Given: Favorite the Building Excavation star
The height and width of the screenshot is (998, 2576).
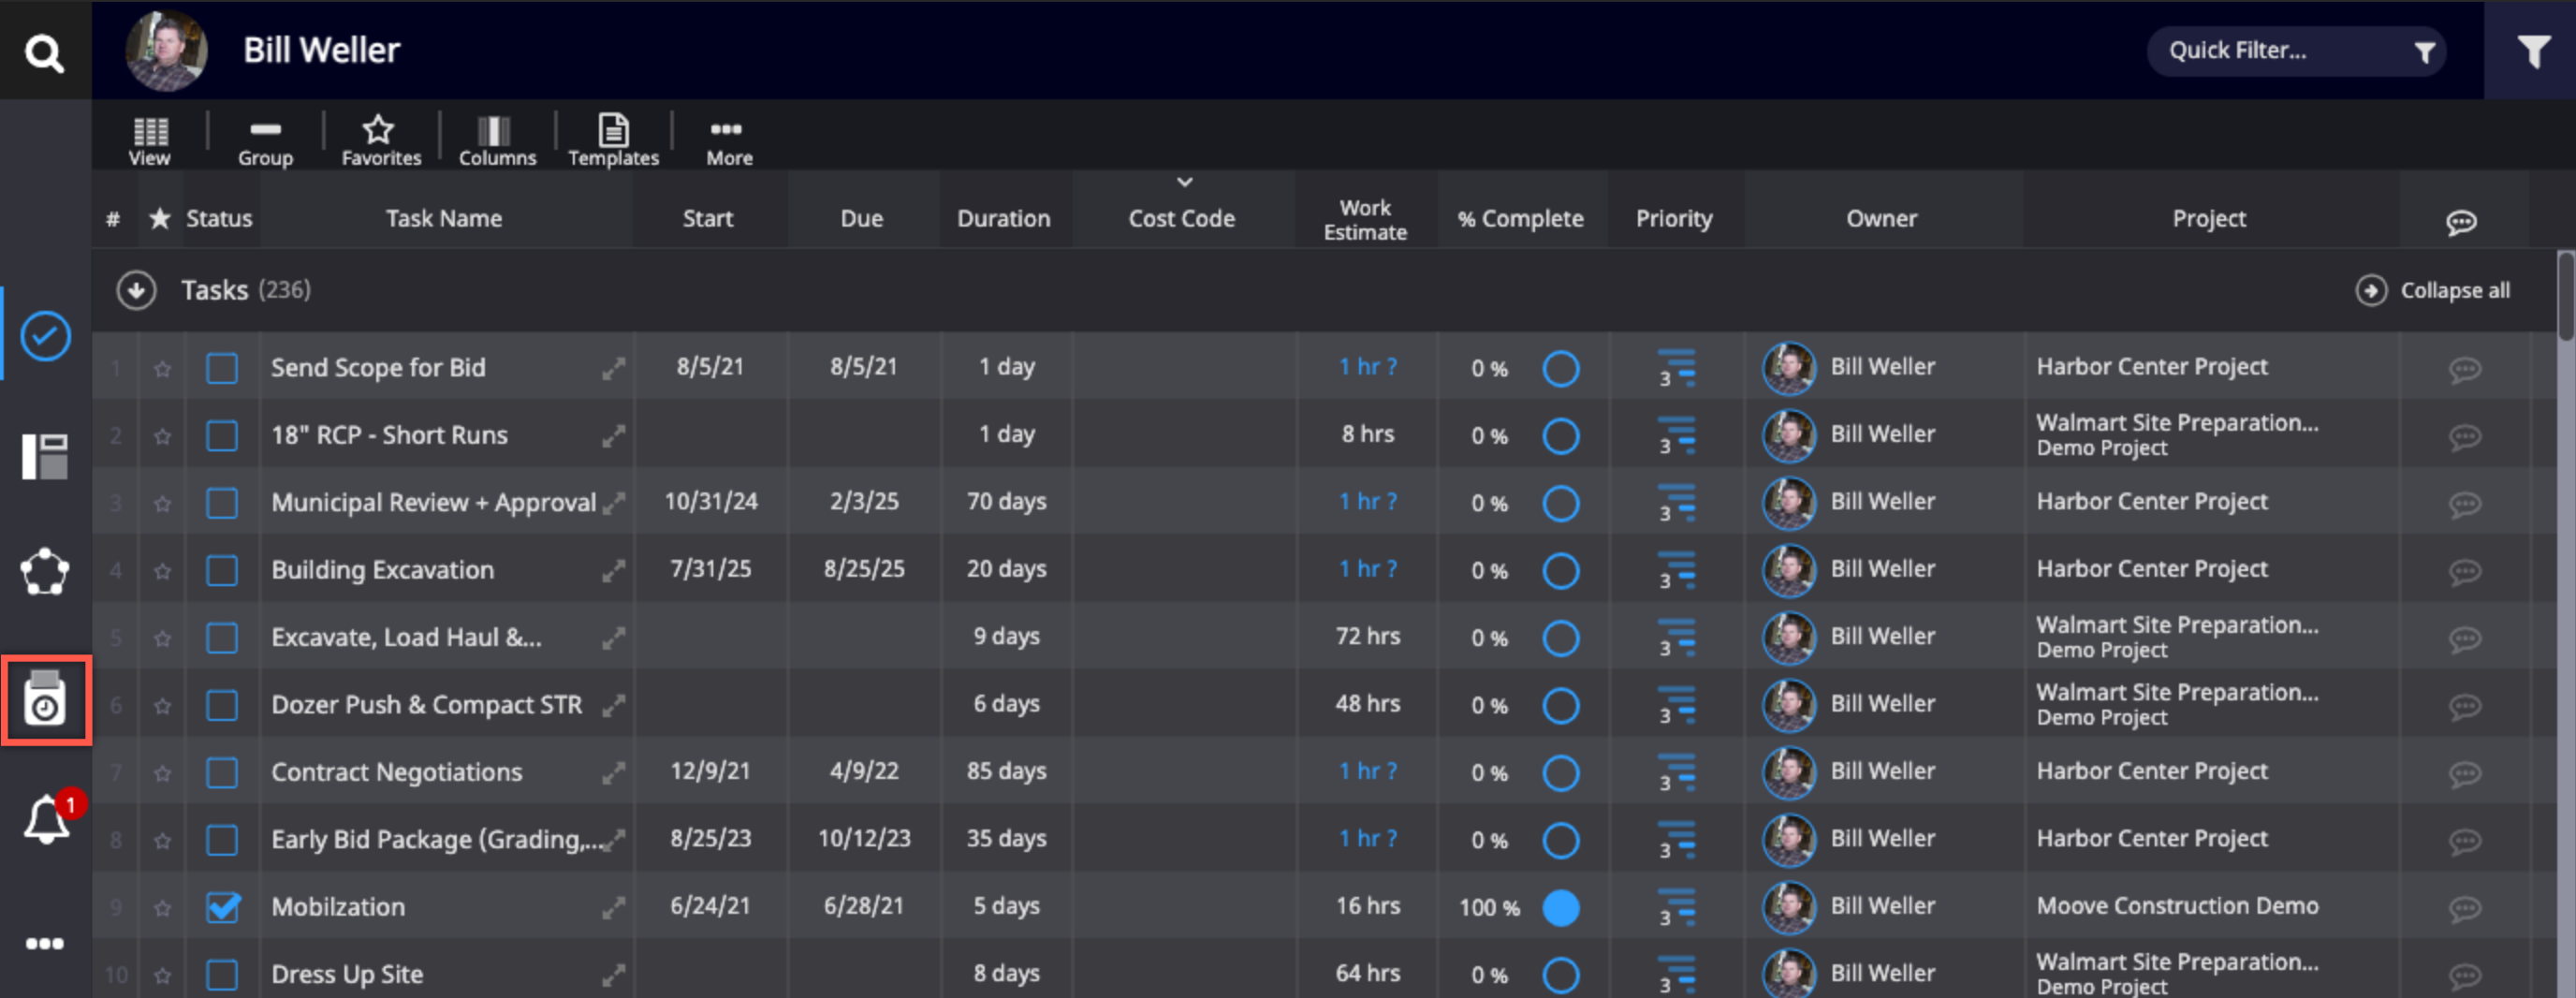Looking at the screenshot, I should [x=162, y=571].
